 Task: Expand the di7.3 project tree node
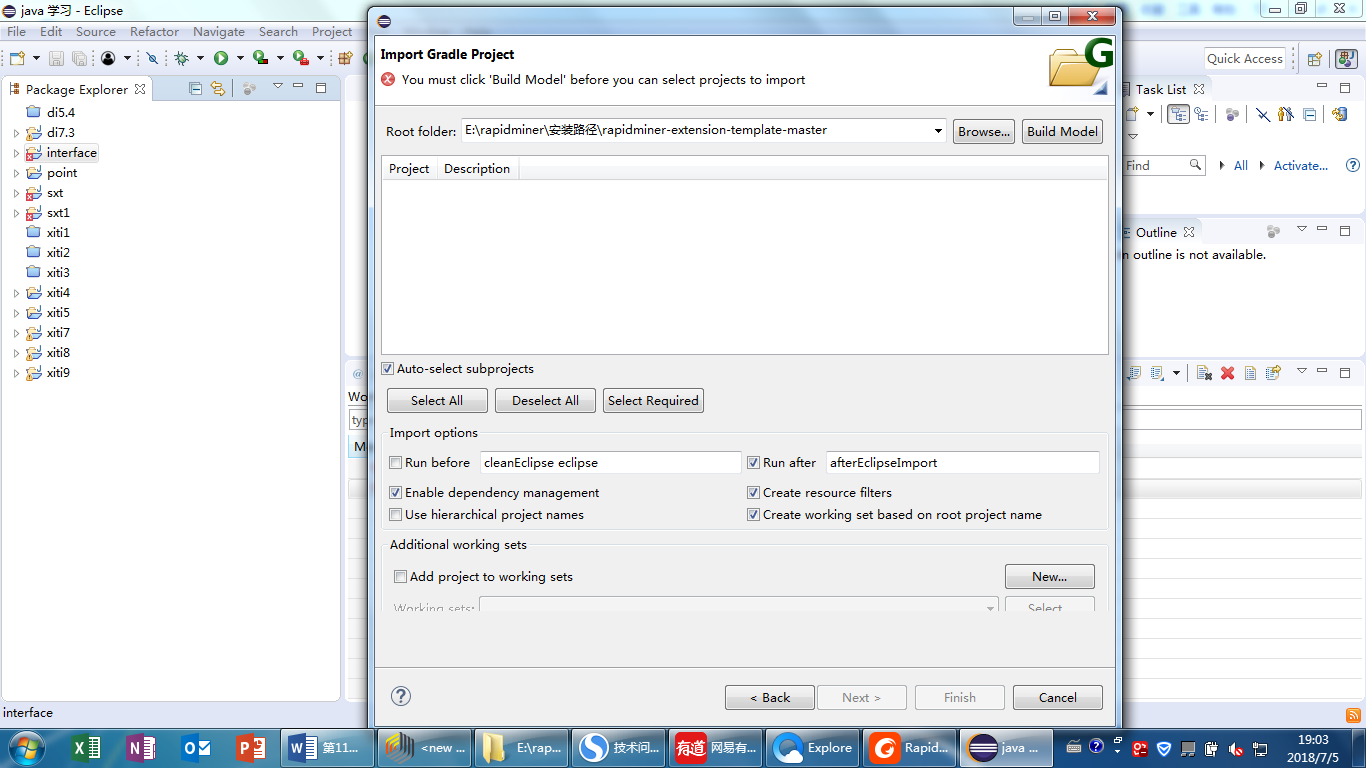[x=16, y=133]
